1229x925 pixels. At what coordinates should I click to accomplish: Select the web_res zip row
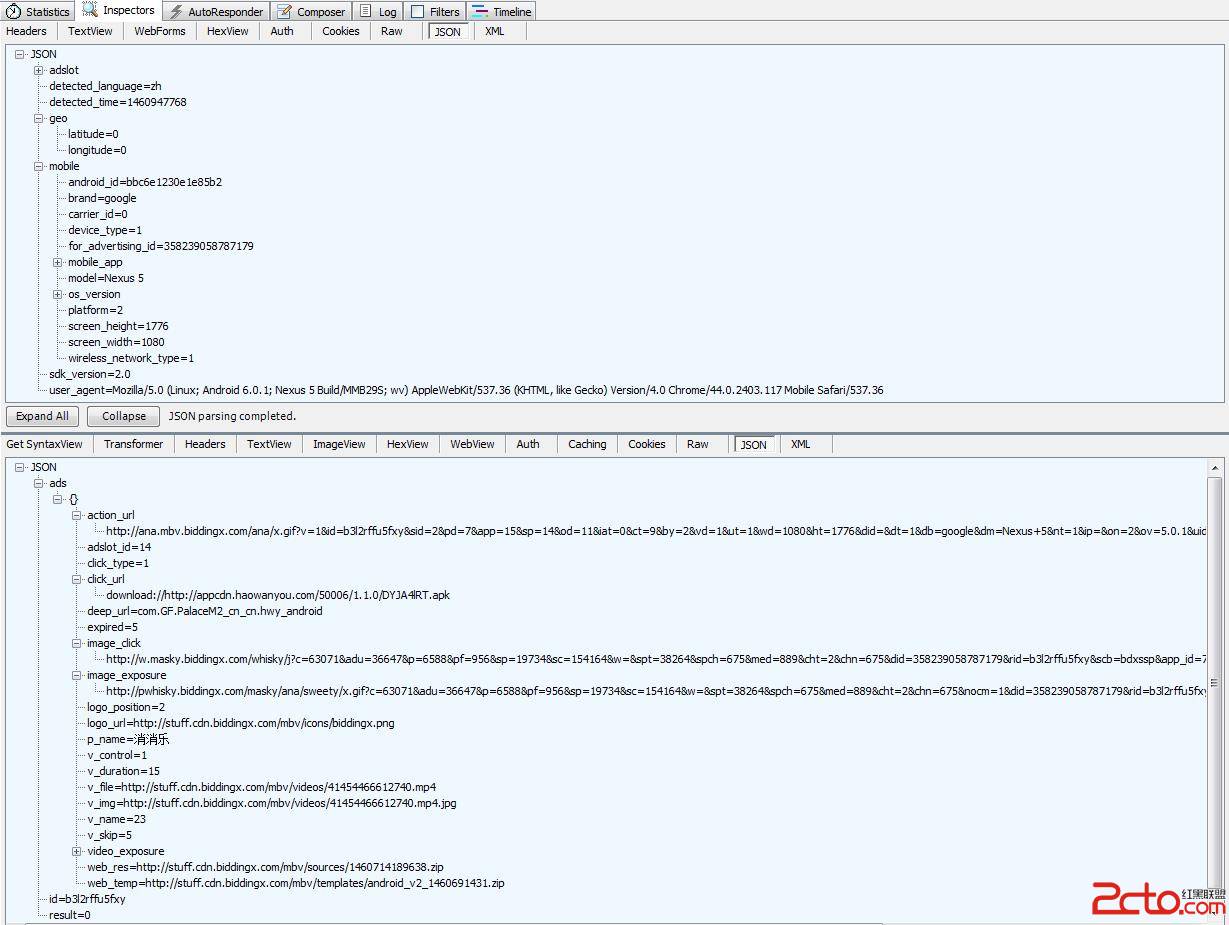pos(265,867)
